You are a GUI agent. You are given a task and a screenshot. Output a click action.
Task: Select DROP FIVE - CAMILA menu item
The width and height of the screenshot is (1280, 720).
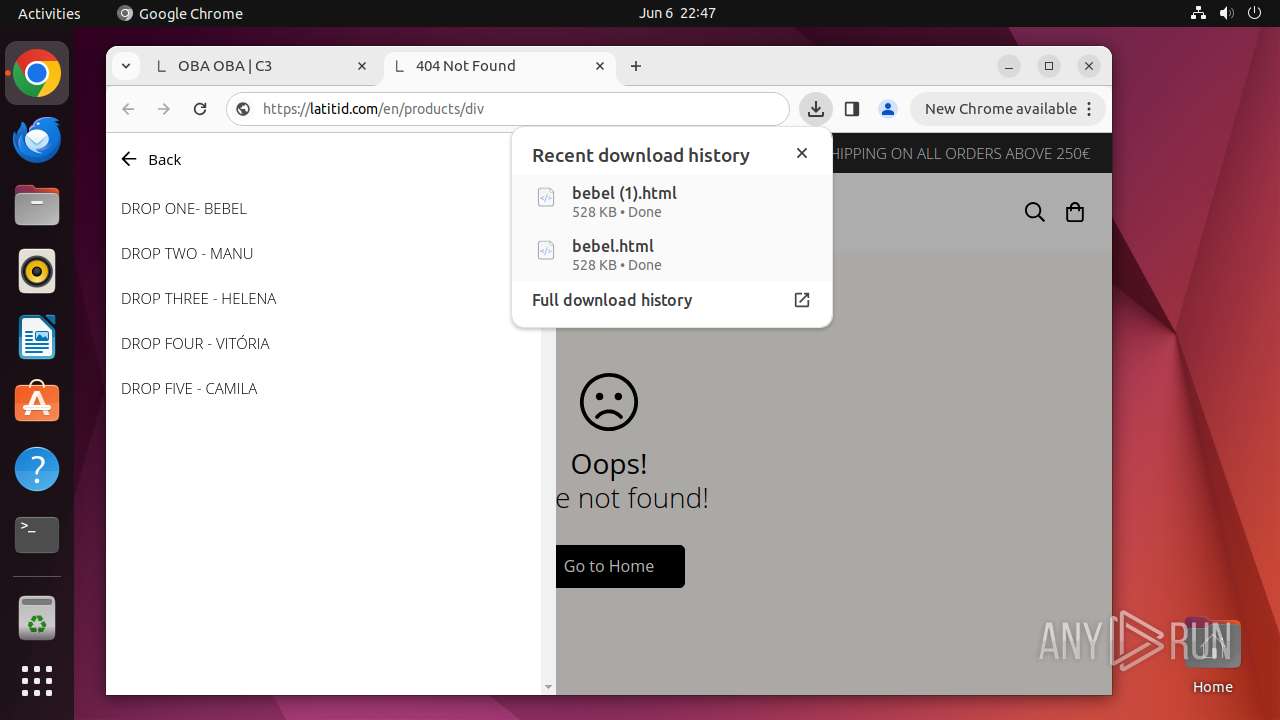pos(189,389)
